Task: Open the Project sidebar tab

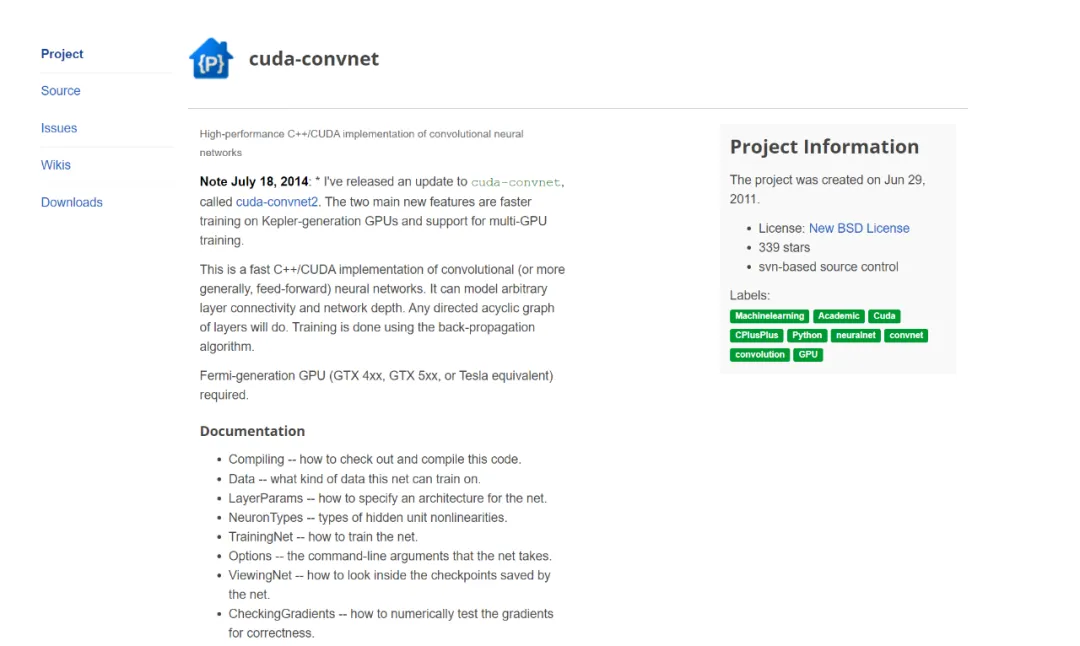Action: tap(62, 54)
